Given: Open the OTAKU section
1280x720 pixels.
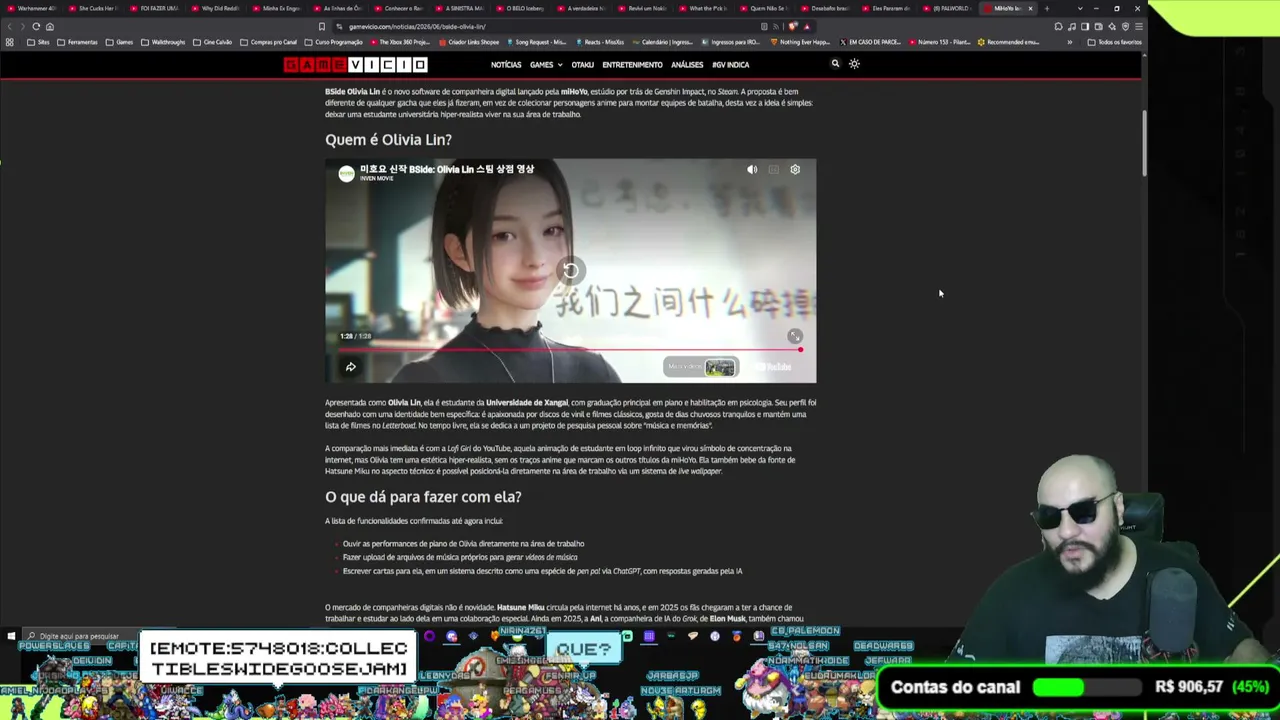Looking at the screenshot, I should 582,65.
